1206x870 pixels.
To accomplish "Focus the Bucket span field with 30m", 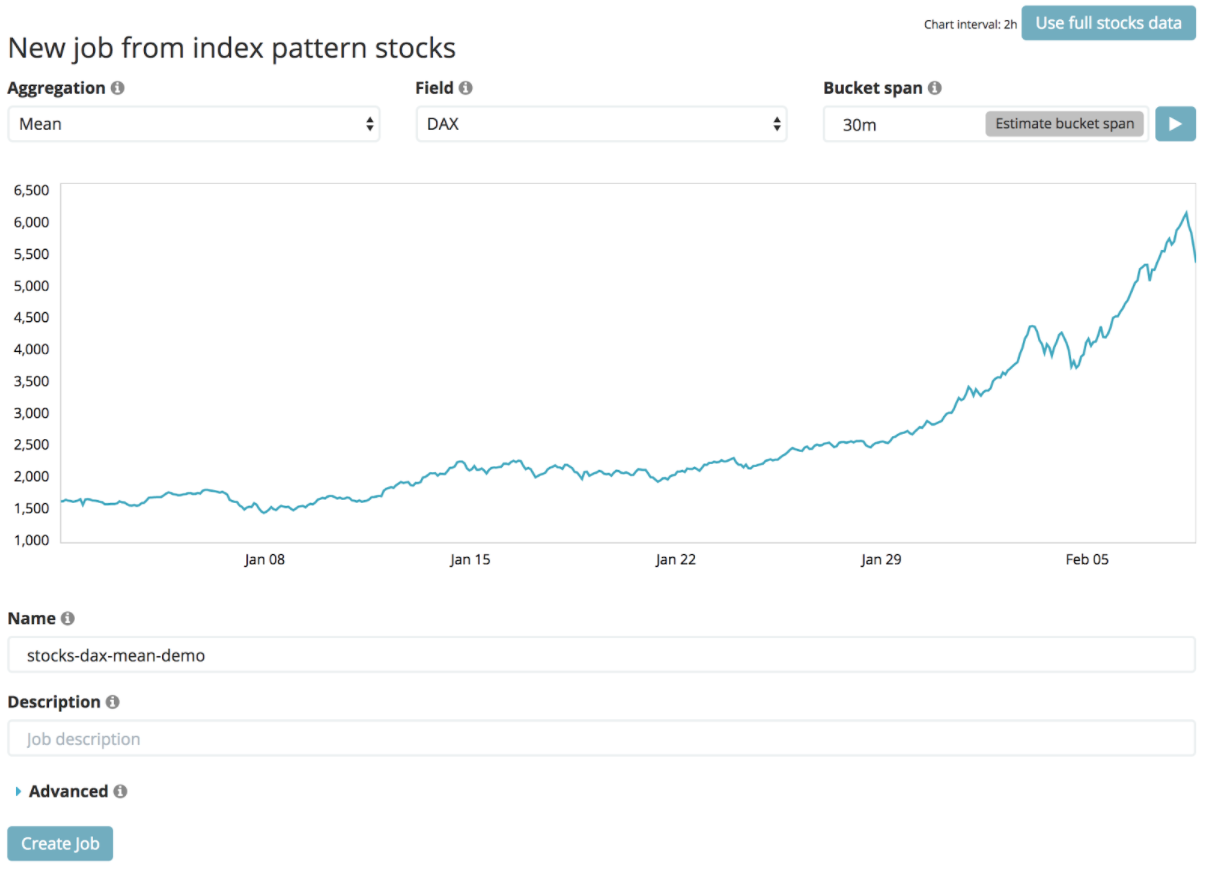I will [x=900, y=124].
